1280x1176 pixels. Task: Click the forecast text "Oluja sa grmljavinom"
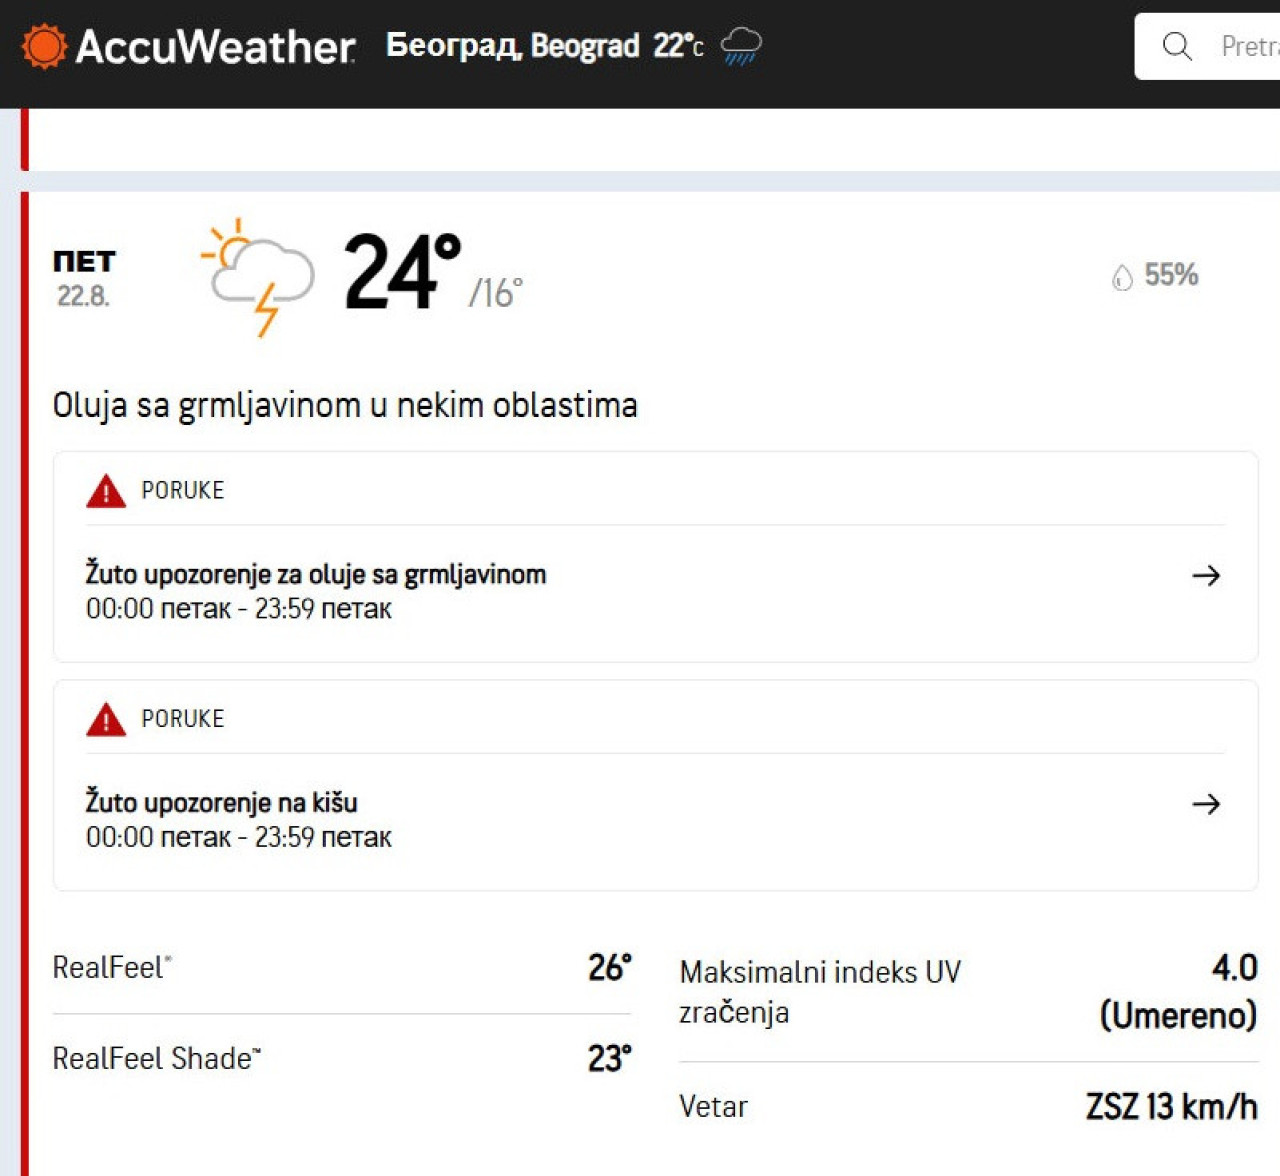(x=345, y=405)
